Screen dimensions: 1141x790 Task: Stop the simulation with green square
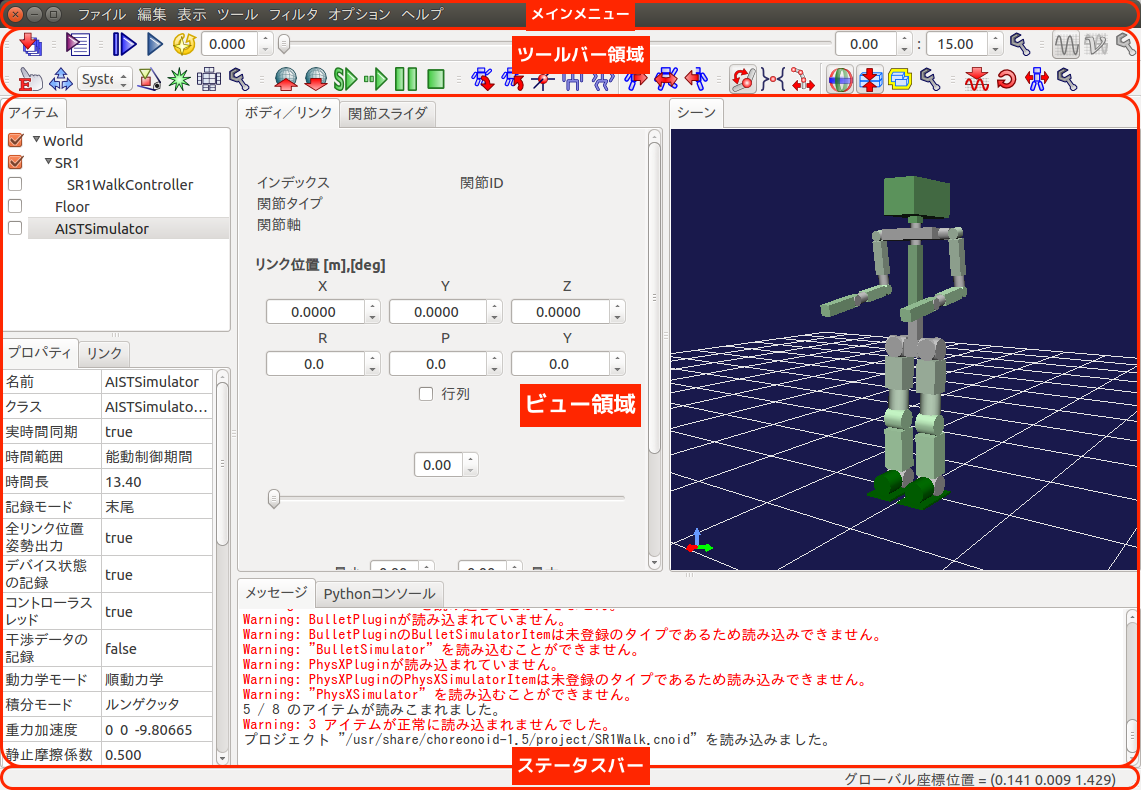point(436,79)
